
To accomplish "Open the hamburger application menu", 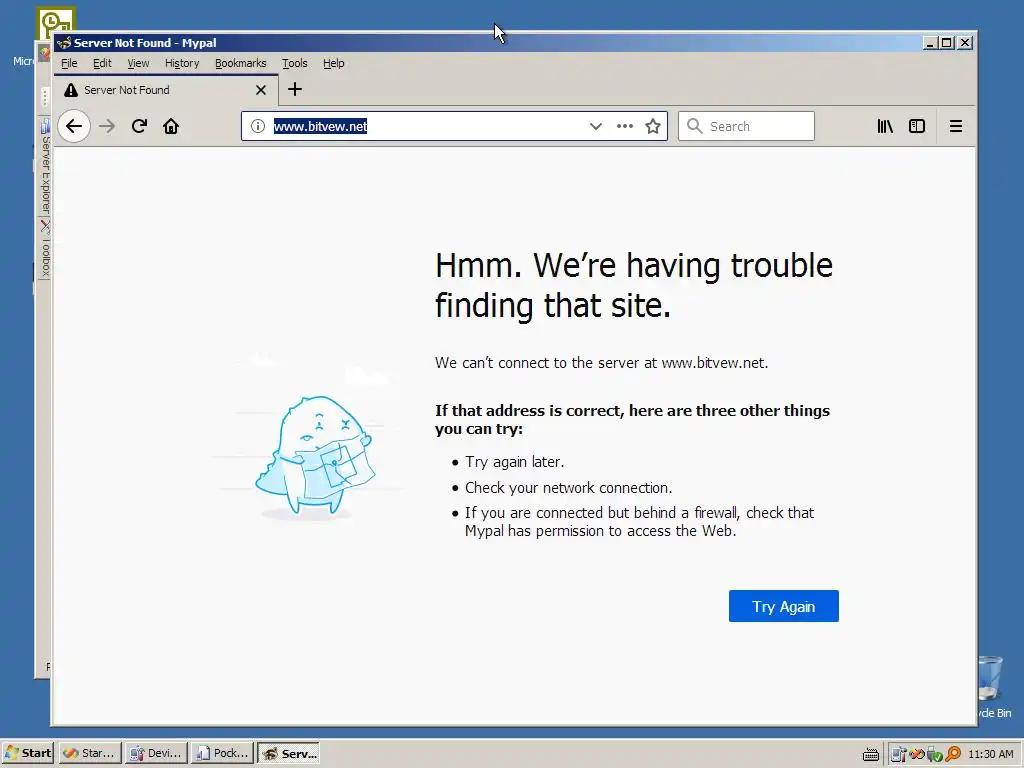I will pyautogui.click(x=955, y=126).
